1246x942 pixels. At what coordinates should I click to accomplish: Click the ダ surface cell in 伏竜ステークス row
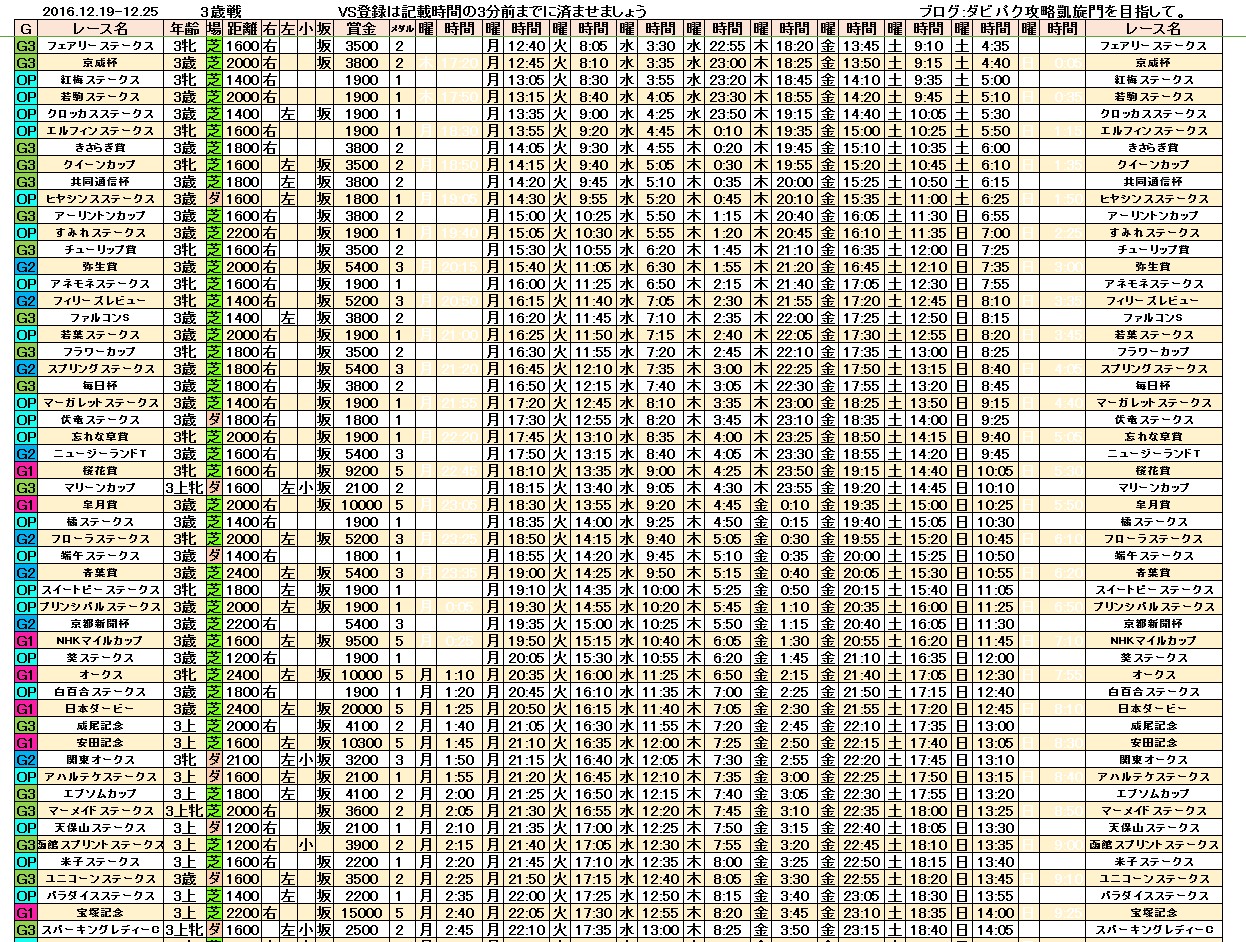213,420
